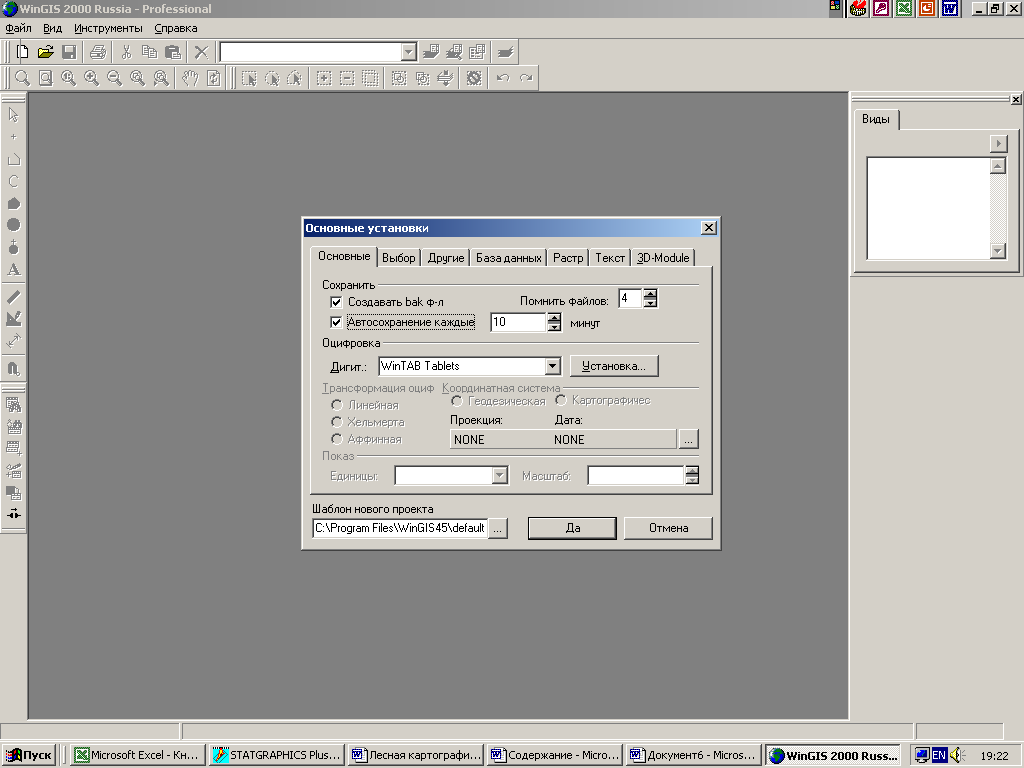The width and height of the screenshot is (1024, 768).
Task: Click the New document toolbar icon
Action: pyautogui.click(x=22, y=52)
